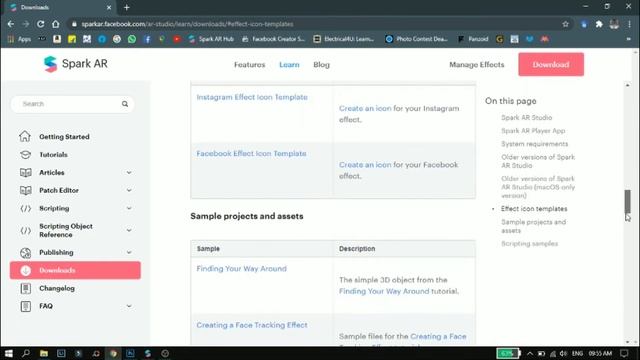Click the Changelog document icon

(25, 288)
